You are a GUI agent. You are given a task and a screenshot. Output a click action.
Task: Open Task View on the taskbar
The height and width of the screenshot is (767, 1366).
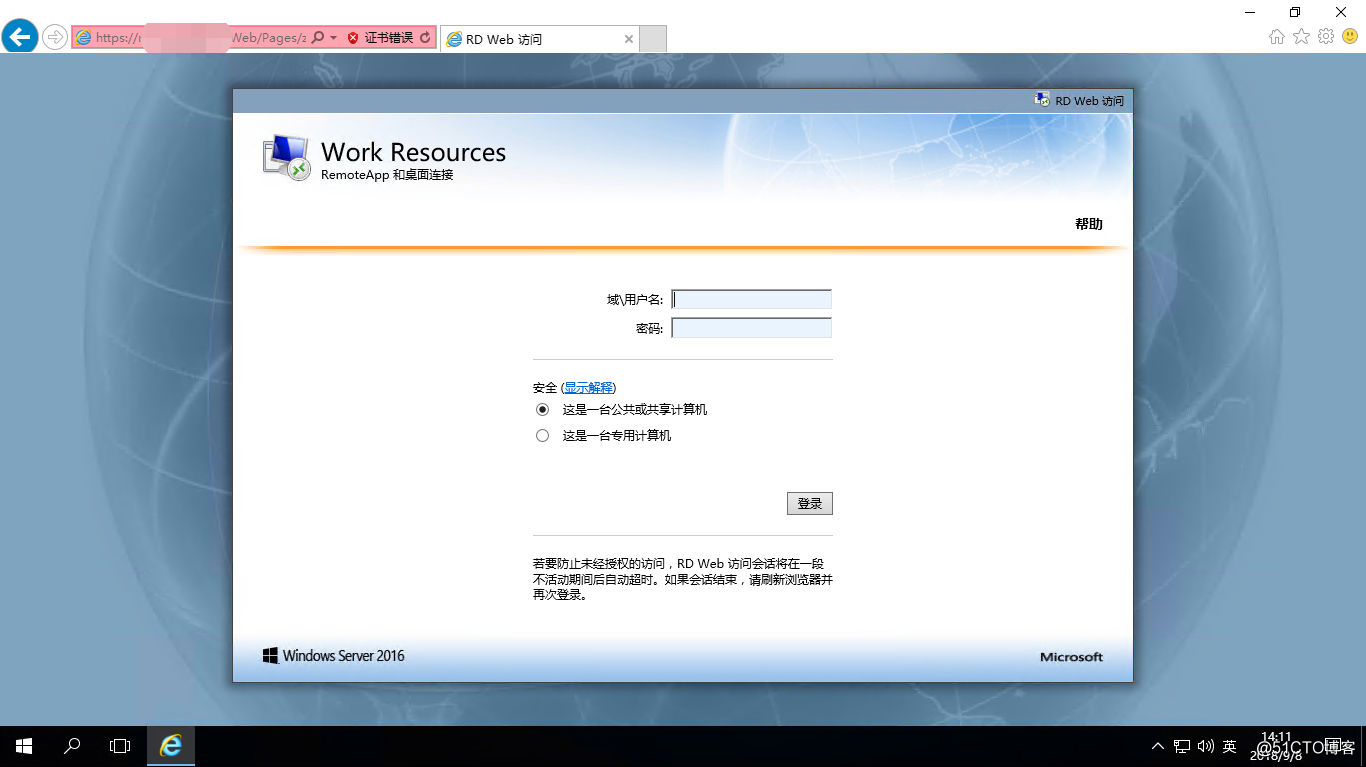[120, 746]
